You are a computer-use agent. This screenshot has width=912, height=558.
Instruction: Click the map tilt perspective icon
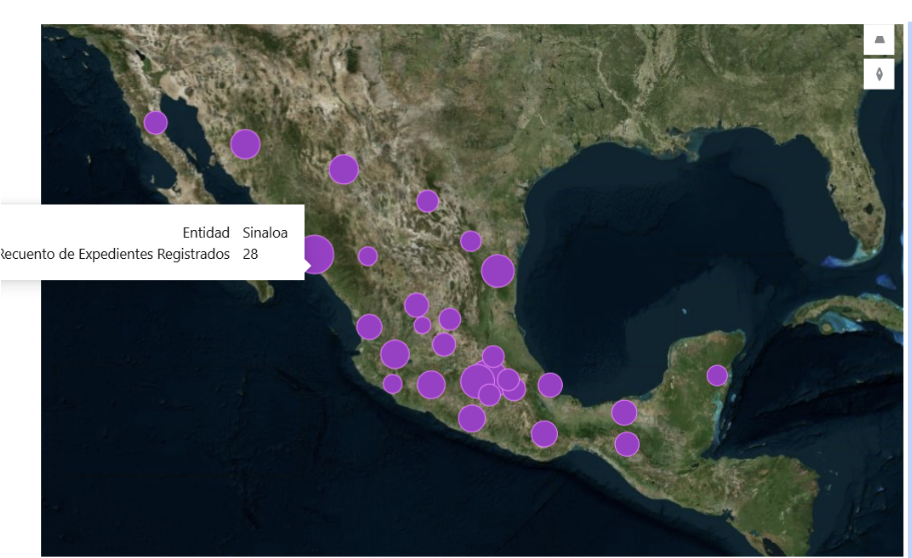coord(879,40)
